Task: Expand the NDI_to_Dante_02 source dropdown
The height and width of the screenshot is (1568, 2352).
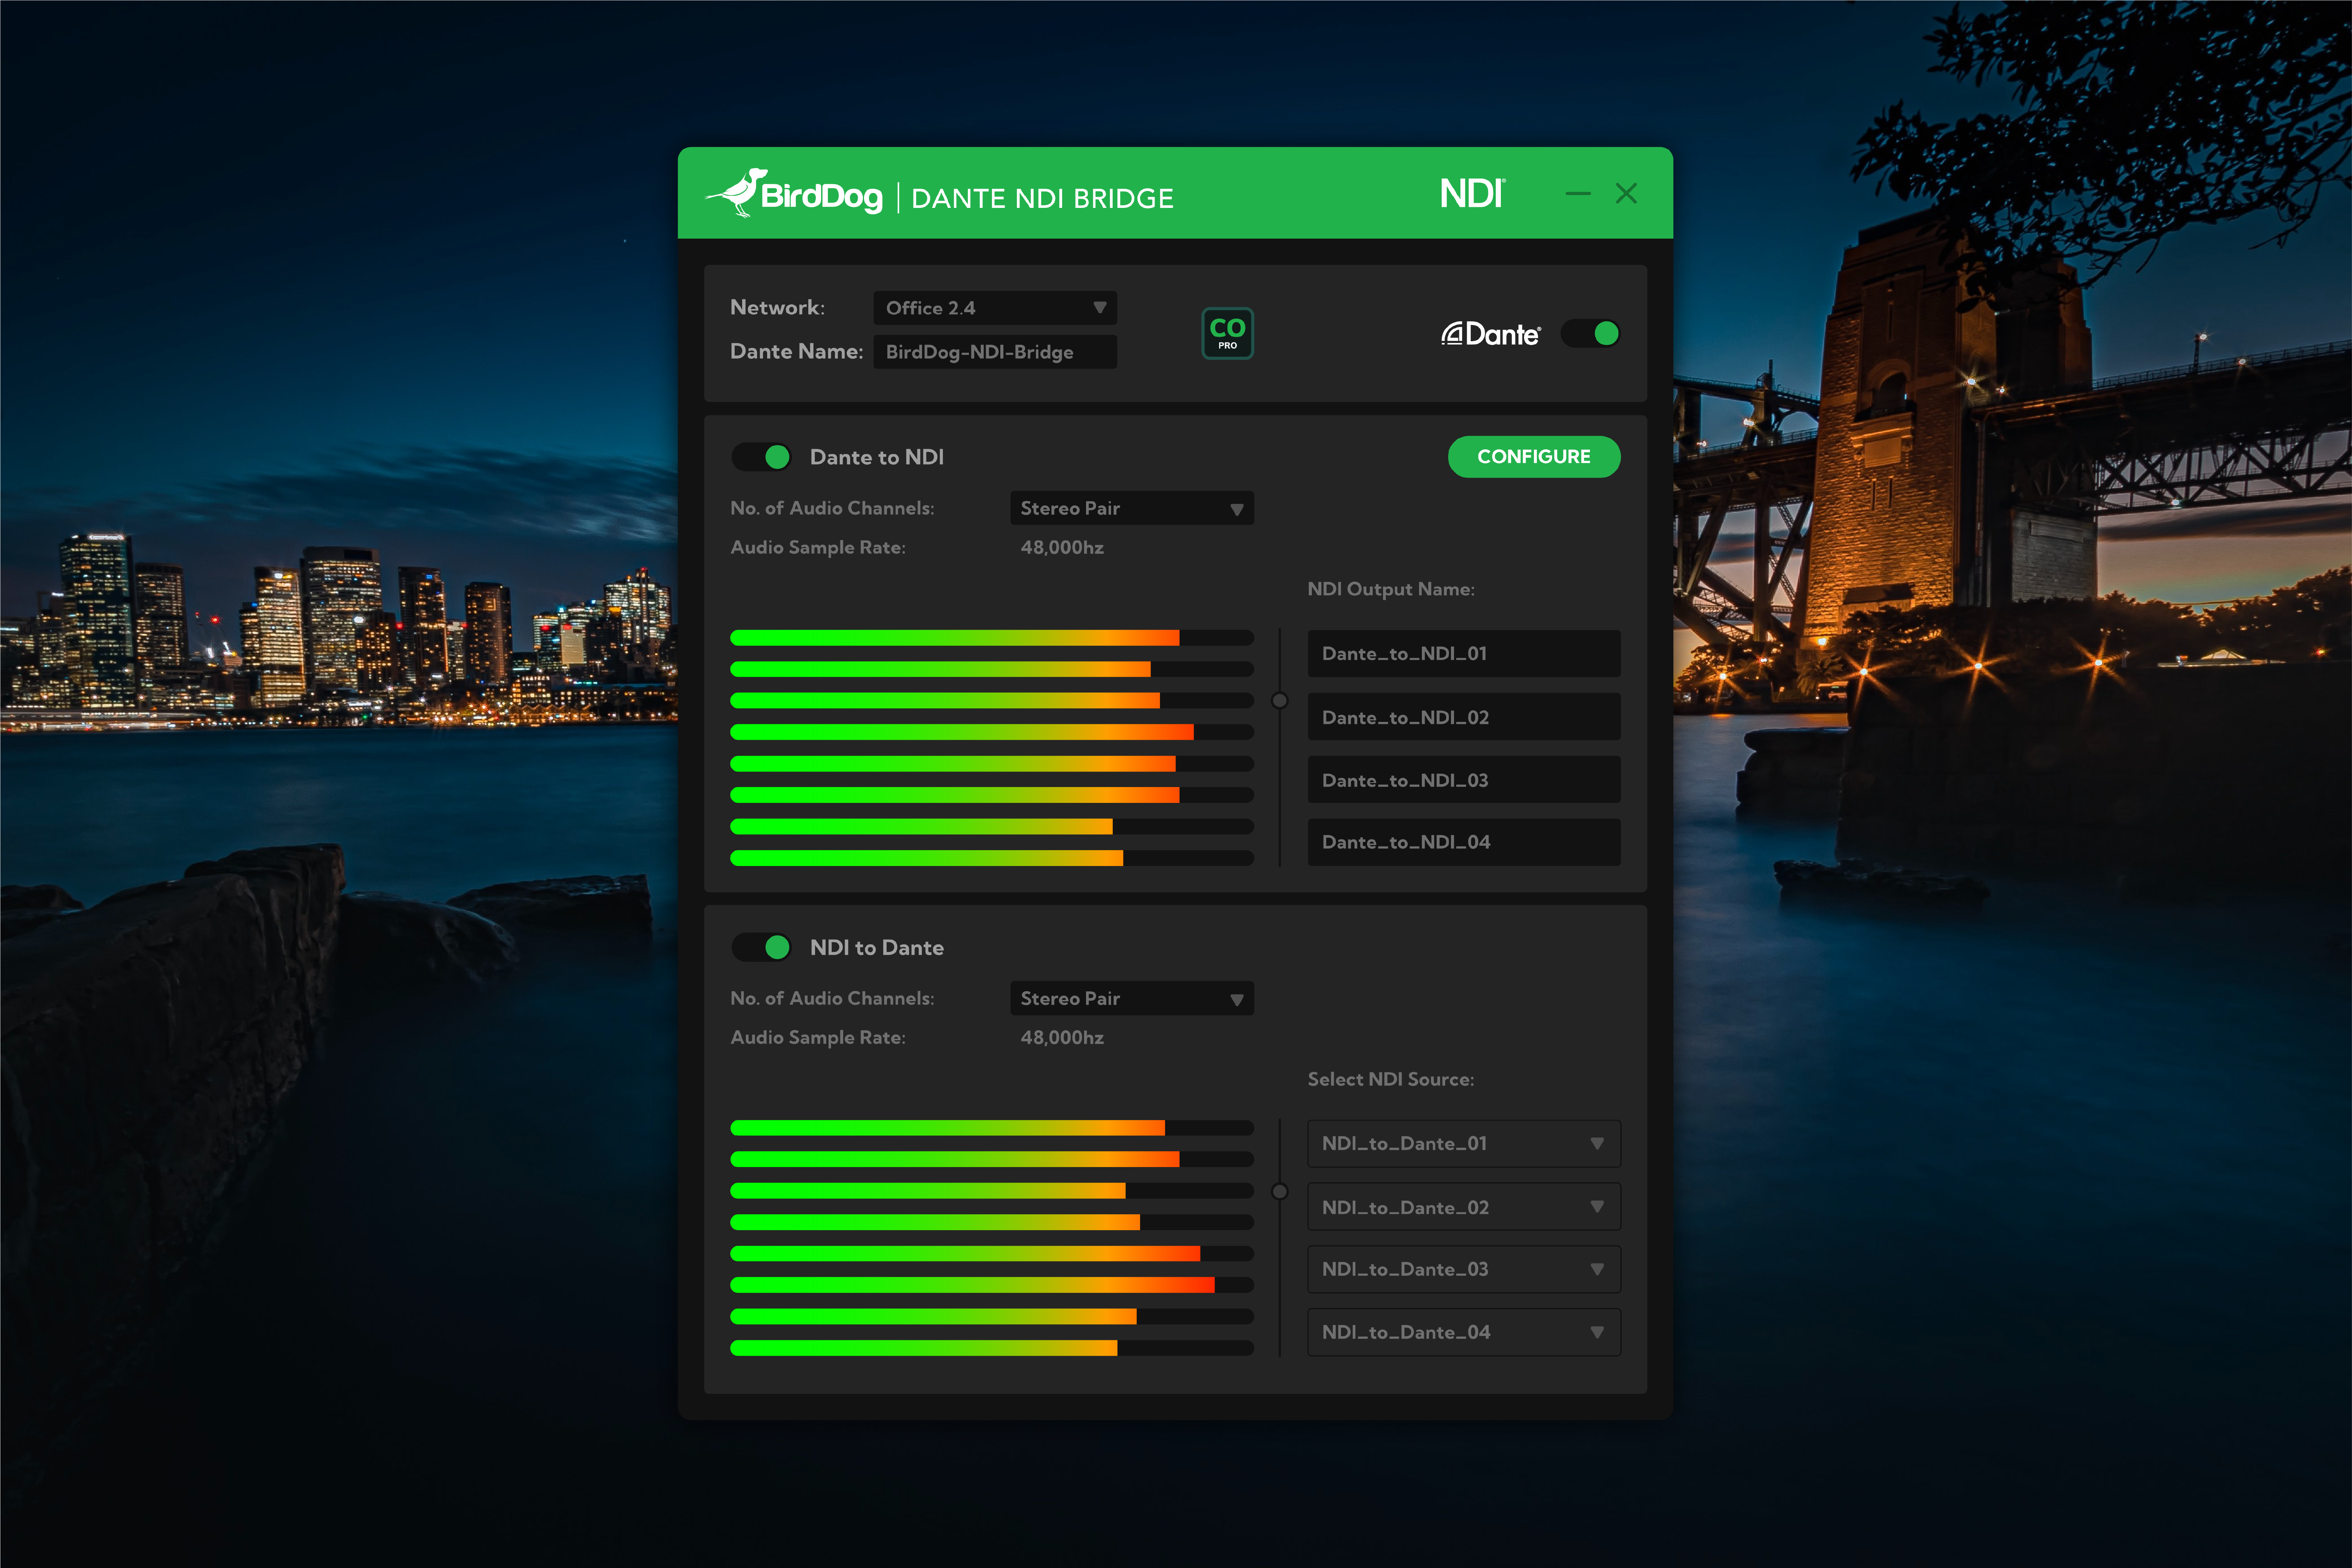Action: (x=1464, y=1207)
